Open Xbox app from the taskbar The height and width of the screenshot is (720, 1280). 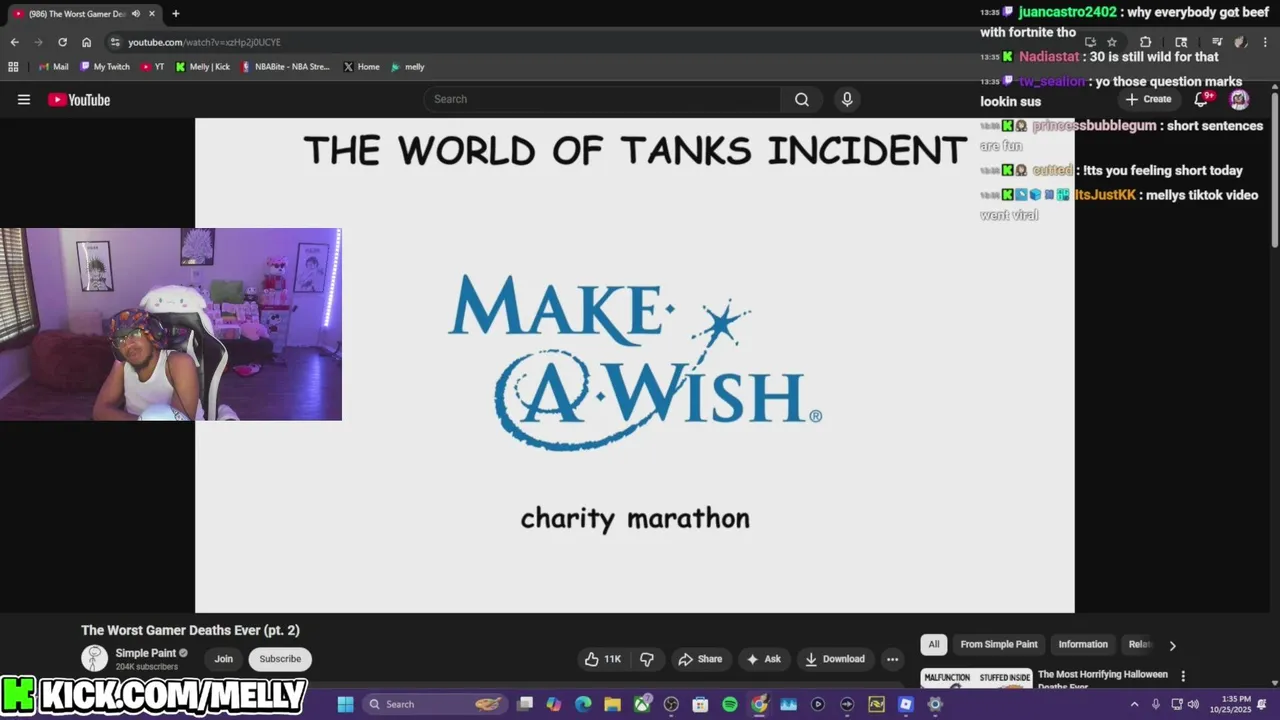click(642, 704)
